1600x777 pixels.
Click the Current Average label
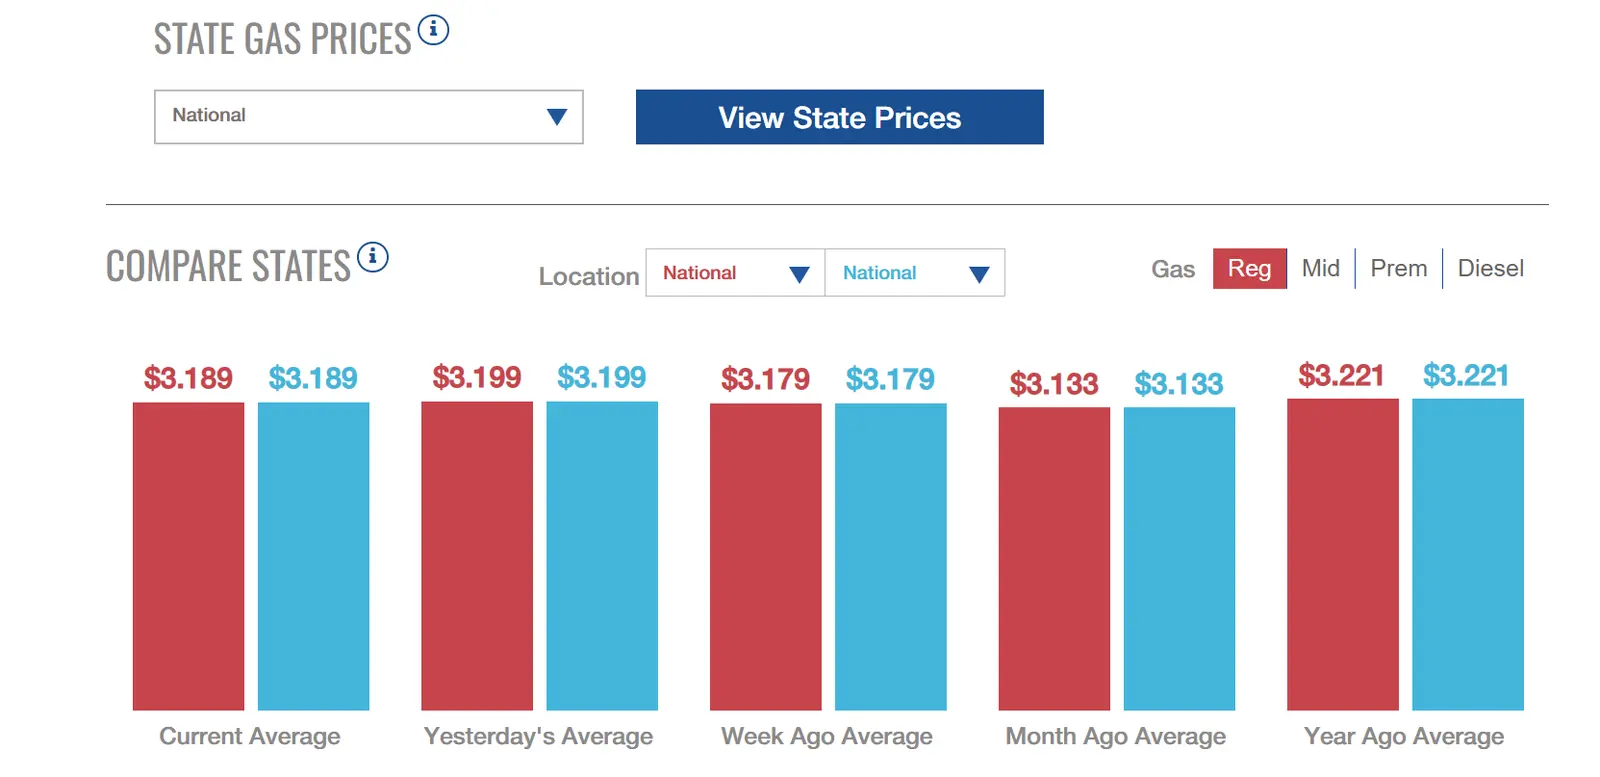[250, 737]
